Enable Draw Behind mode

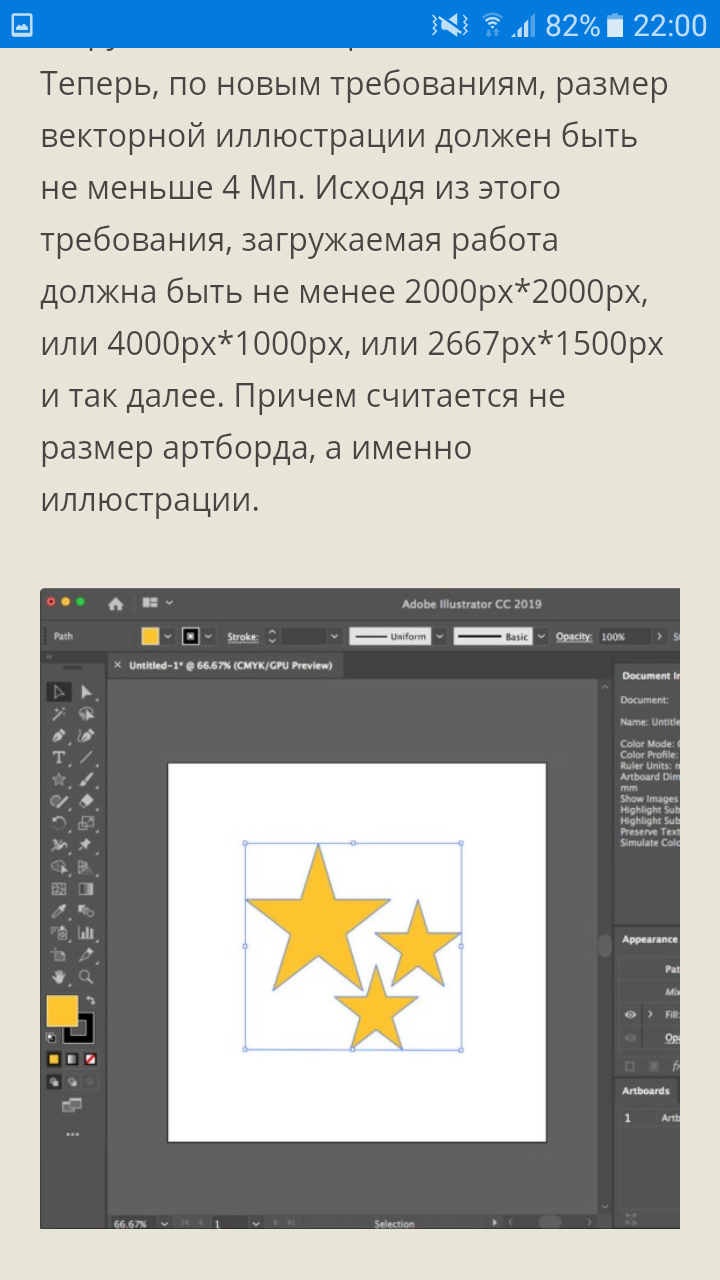pos(73,1082)
